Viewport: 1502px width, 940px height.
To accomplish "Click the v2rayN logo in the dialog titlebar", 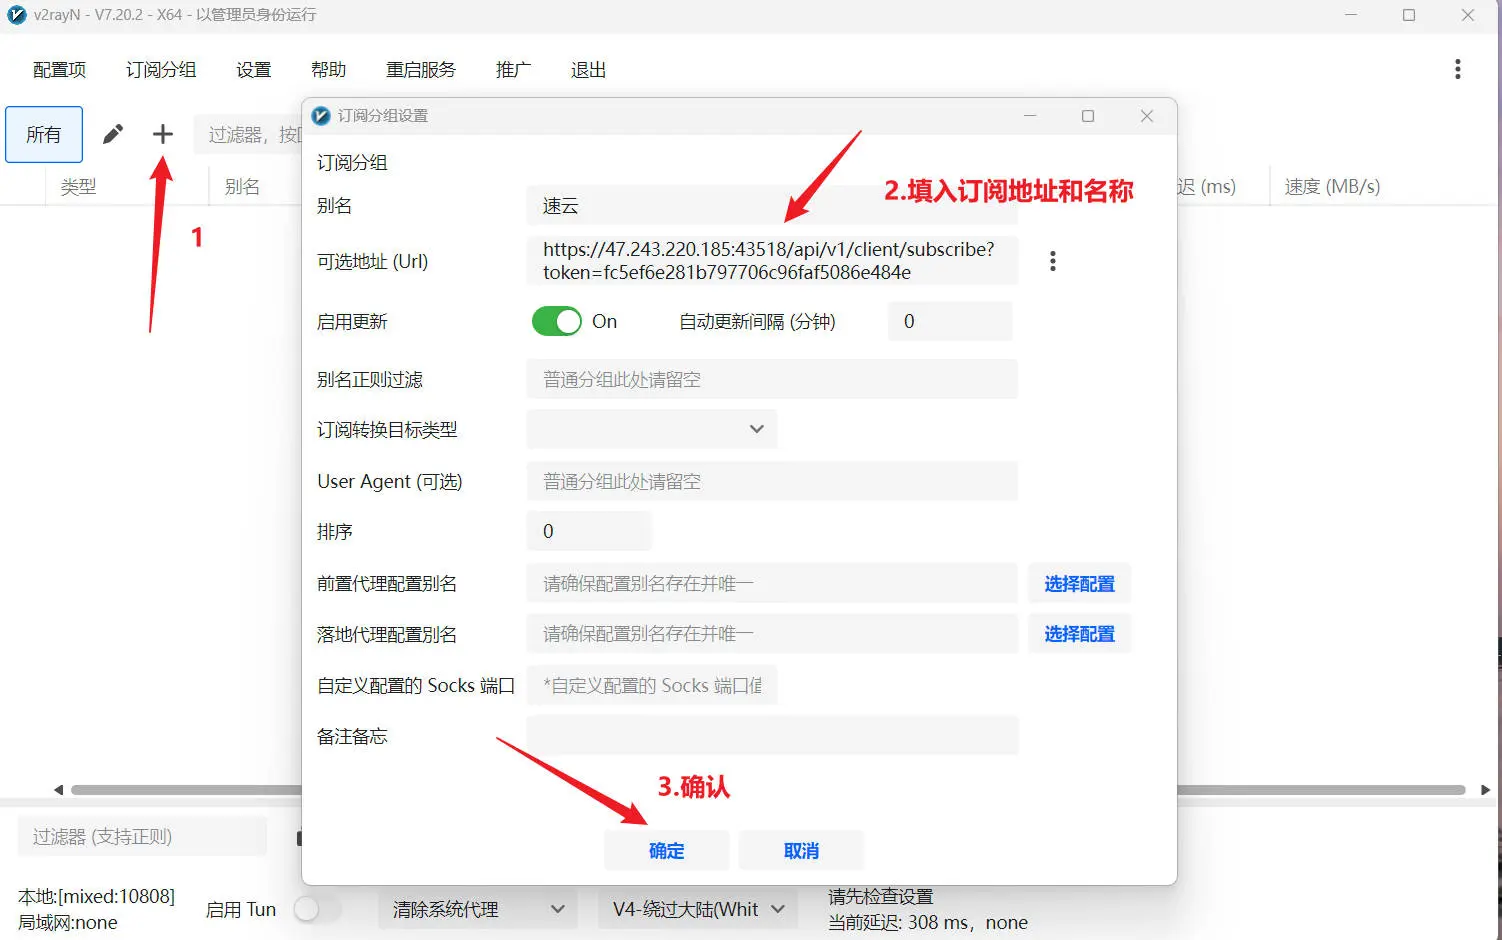I will point(320,115).
